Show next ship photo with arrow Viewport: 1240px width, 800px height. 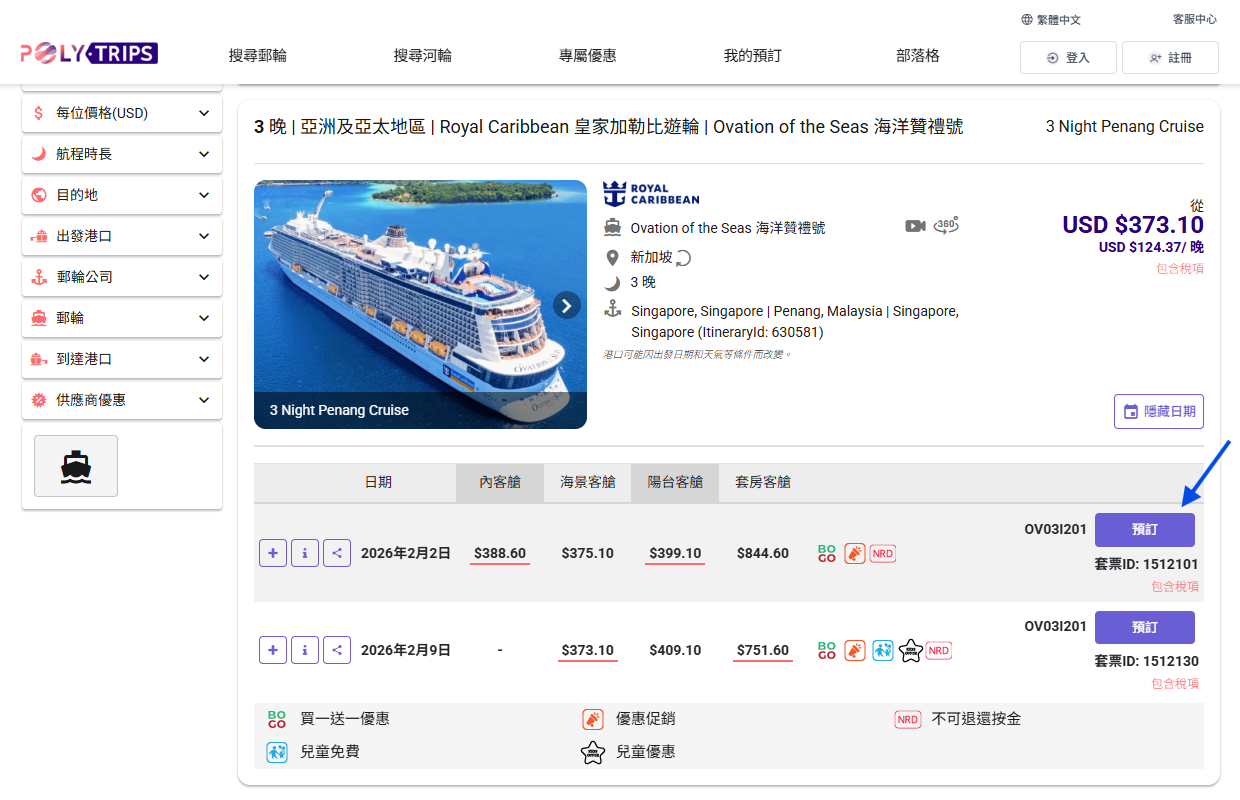pos(567,305)
